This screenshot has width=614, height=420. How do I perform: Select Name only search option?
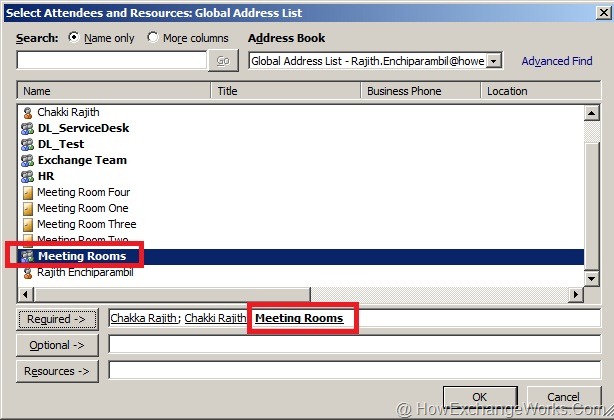tap(74, 38)
